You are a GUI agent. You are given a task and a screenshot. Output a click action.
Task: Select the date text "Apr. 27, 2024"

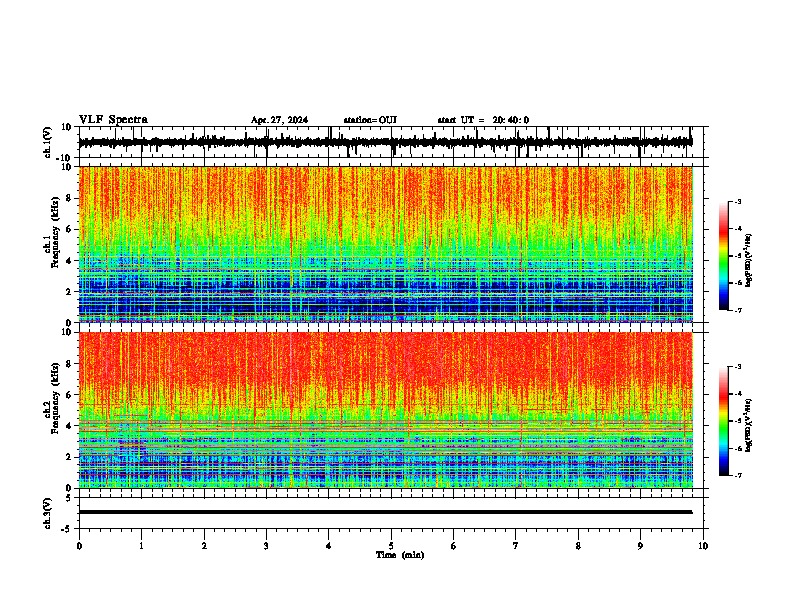pyautogui.click(x=279, y=120)
